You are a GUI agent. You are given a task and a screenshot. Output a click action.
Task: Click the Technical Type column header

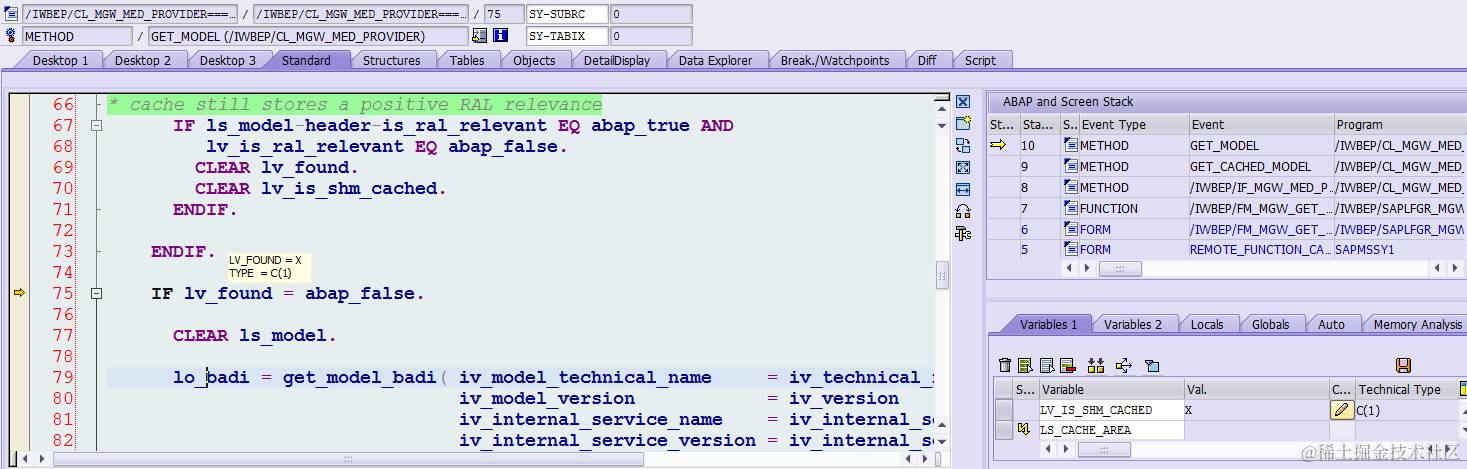(1406, 389)
